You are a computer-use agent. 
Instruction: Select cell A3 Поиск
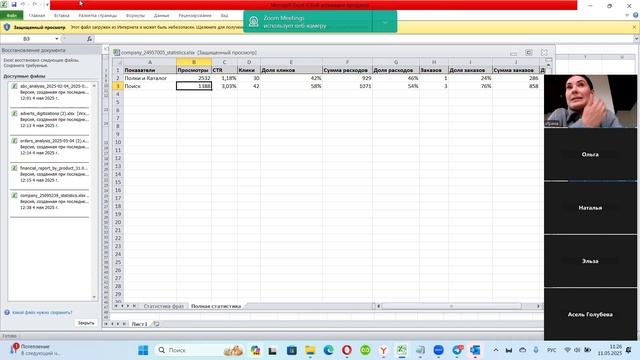pos(150,86)
